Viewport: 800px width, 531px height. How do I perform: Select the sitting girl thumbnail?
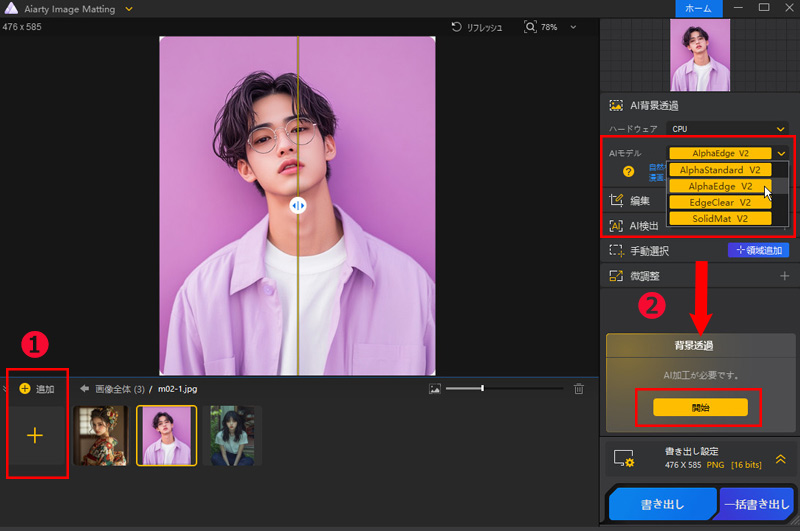(232, 435)
